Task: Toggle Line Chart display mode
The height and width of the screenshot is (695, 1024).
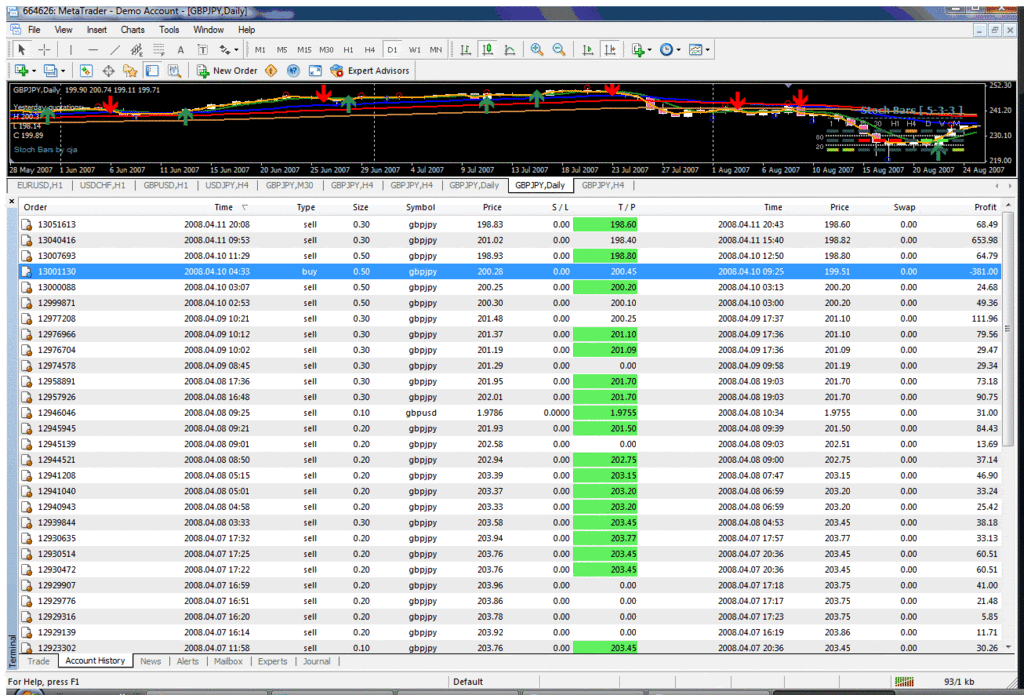Action: click(x=509, y=50)
